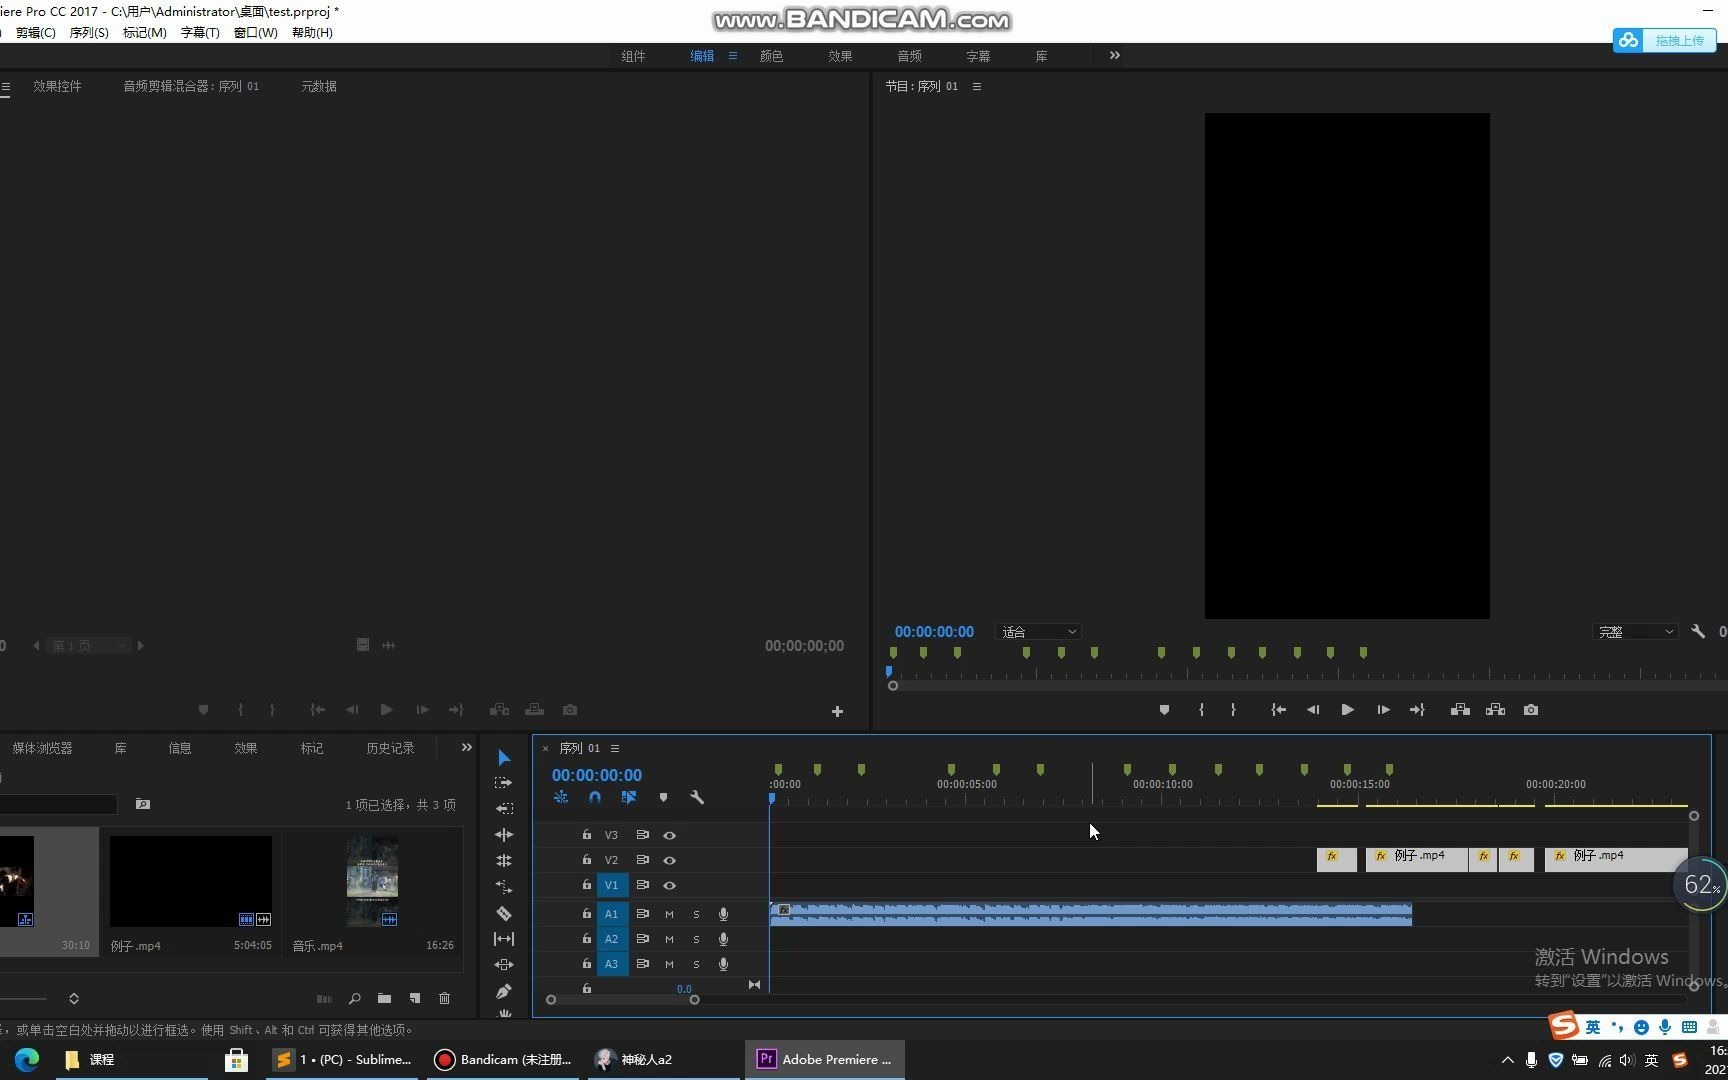Mute audio track A1
The height and width of the screenshot is (1080, 1728).
click(x=669, y=914)
